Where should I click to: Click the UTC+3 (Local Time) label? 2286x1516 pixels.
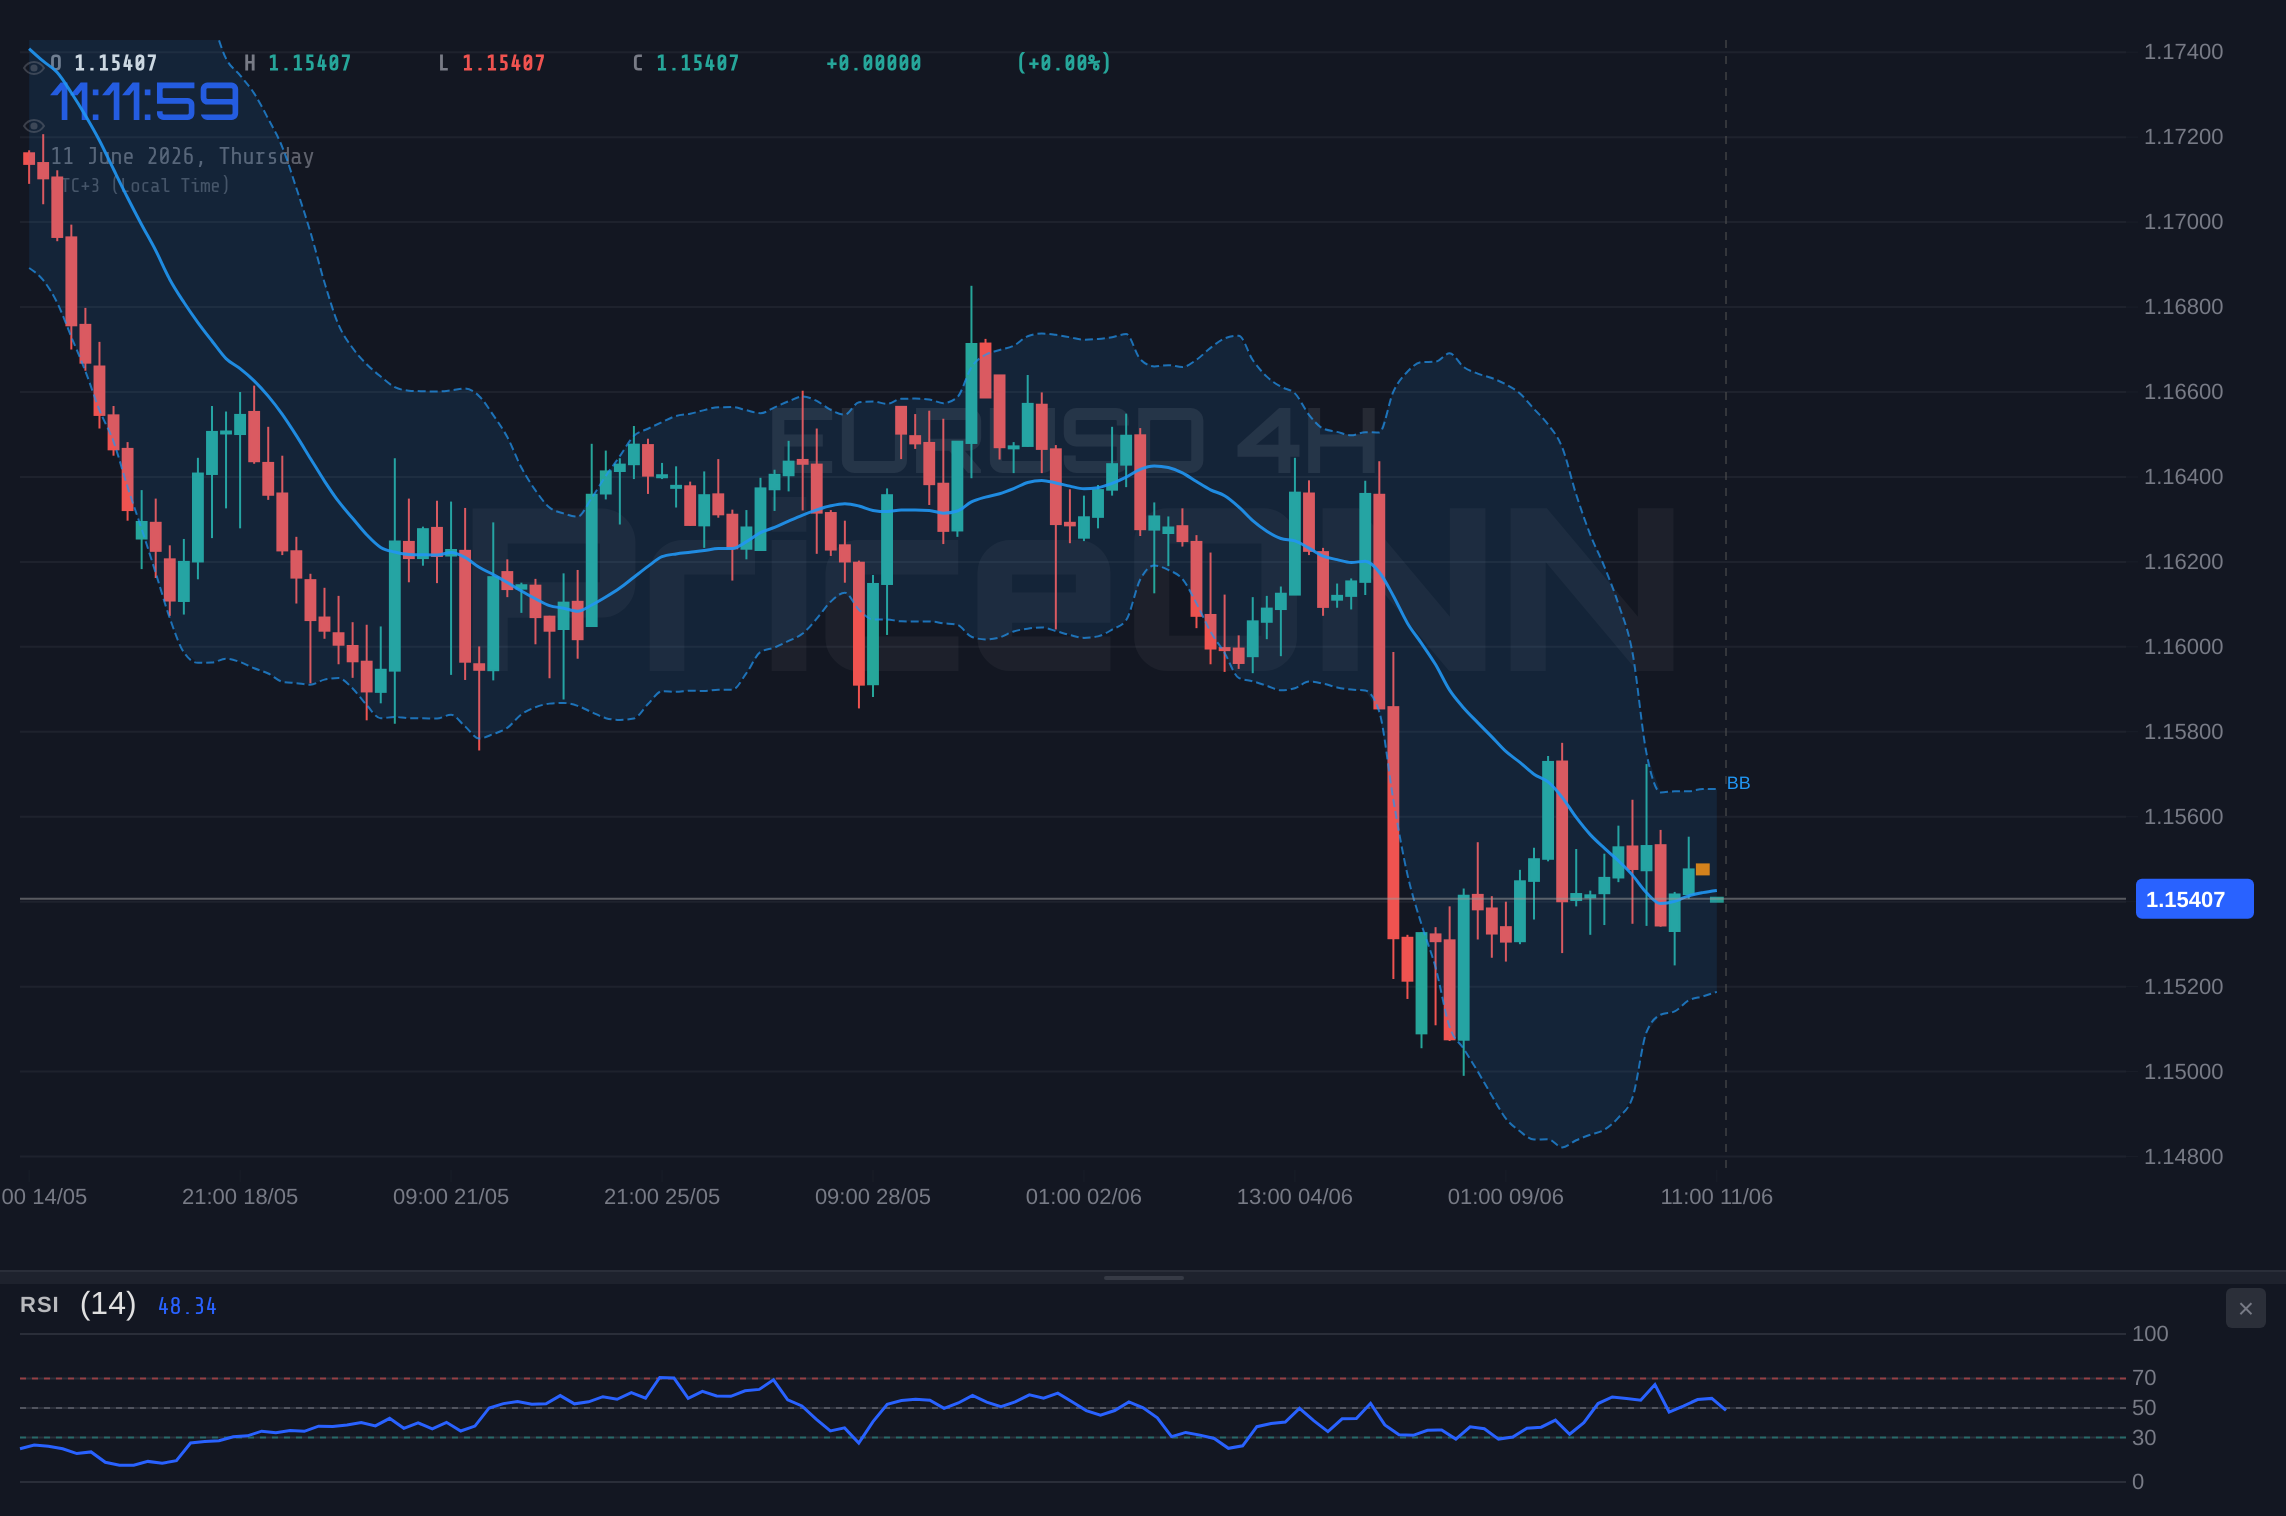click(141, 186)
